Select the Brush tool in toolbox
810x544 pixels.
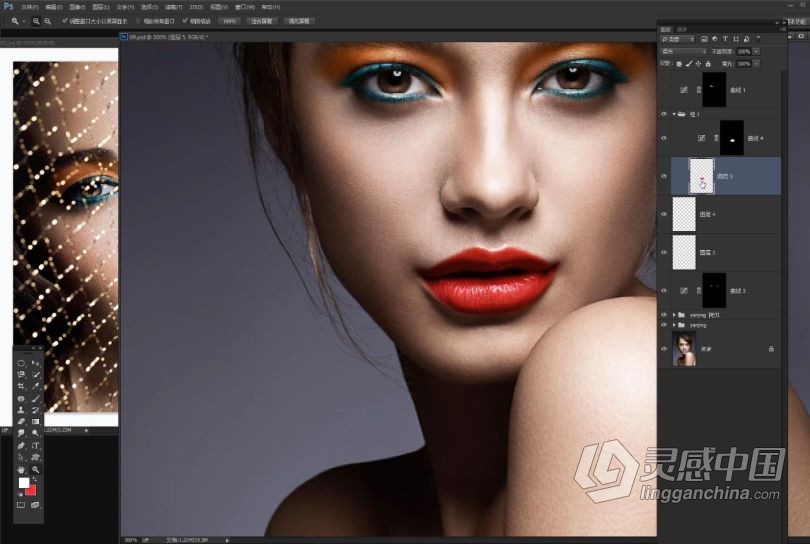[35, 399]
